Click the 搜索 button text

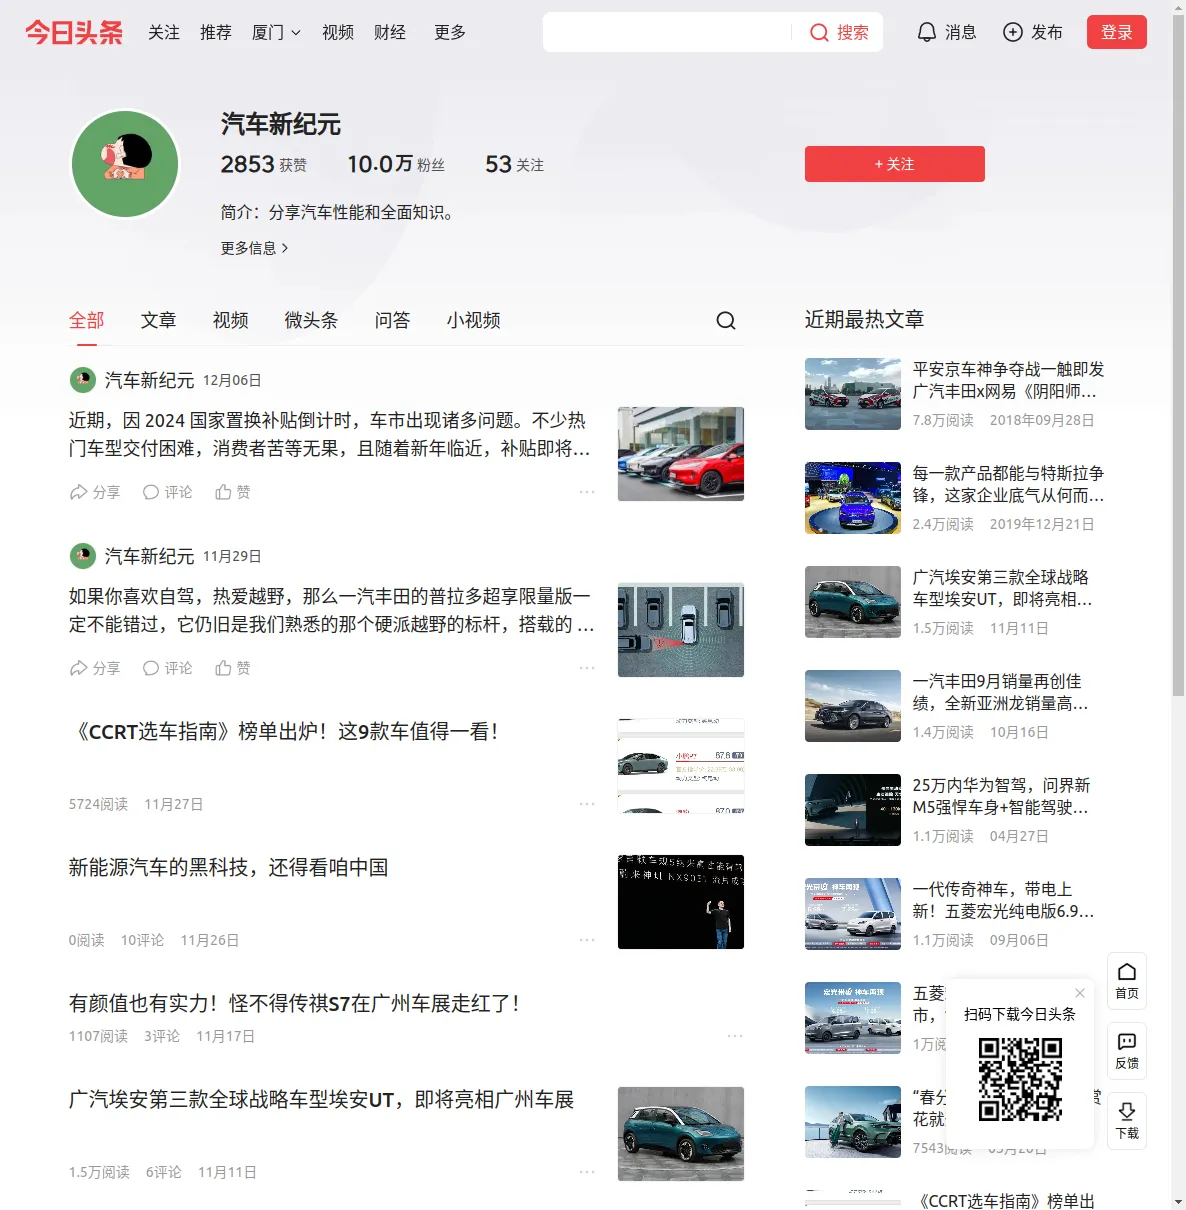[853, 32]
